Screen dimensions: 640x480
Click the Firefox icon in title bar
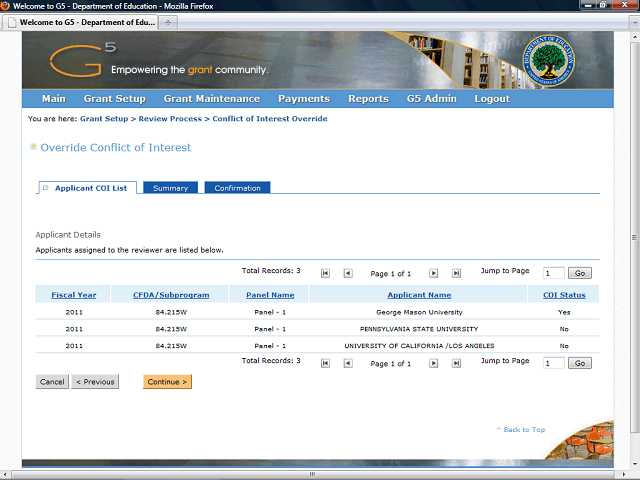pyautogui.click(x=5, y=6)
